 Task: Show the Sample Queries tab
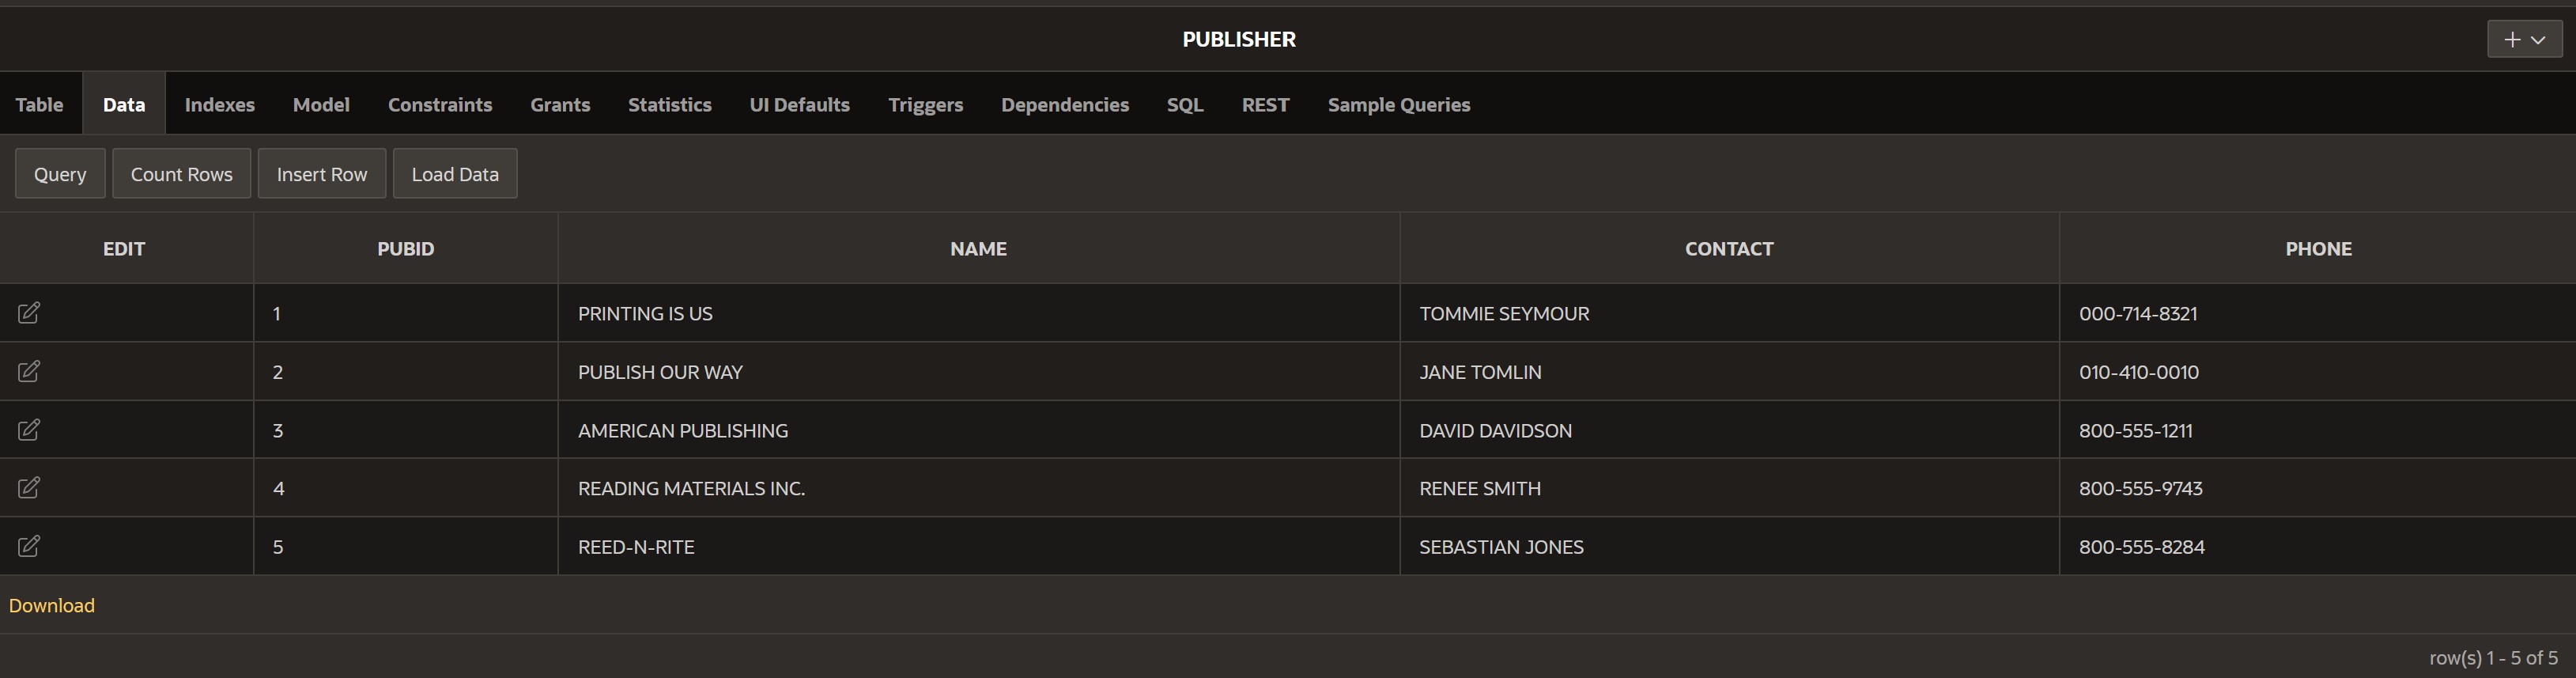(1399, 104)
